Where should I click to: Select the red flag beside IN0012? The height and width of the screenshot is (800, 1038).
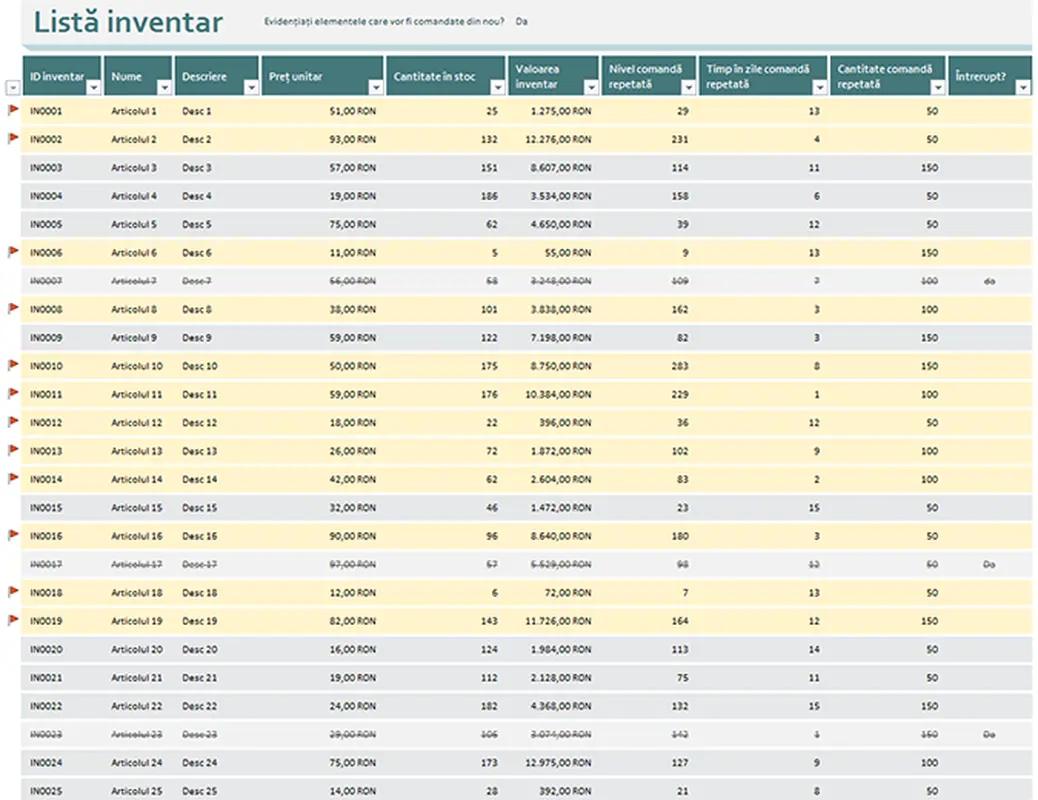[x=14, y=422]
